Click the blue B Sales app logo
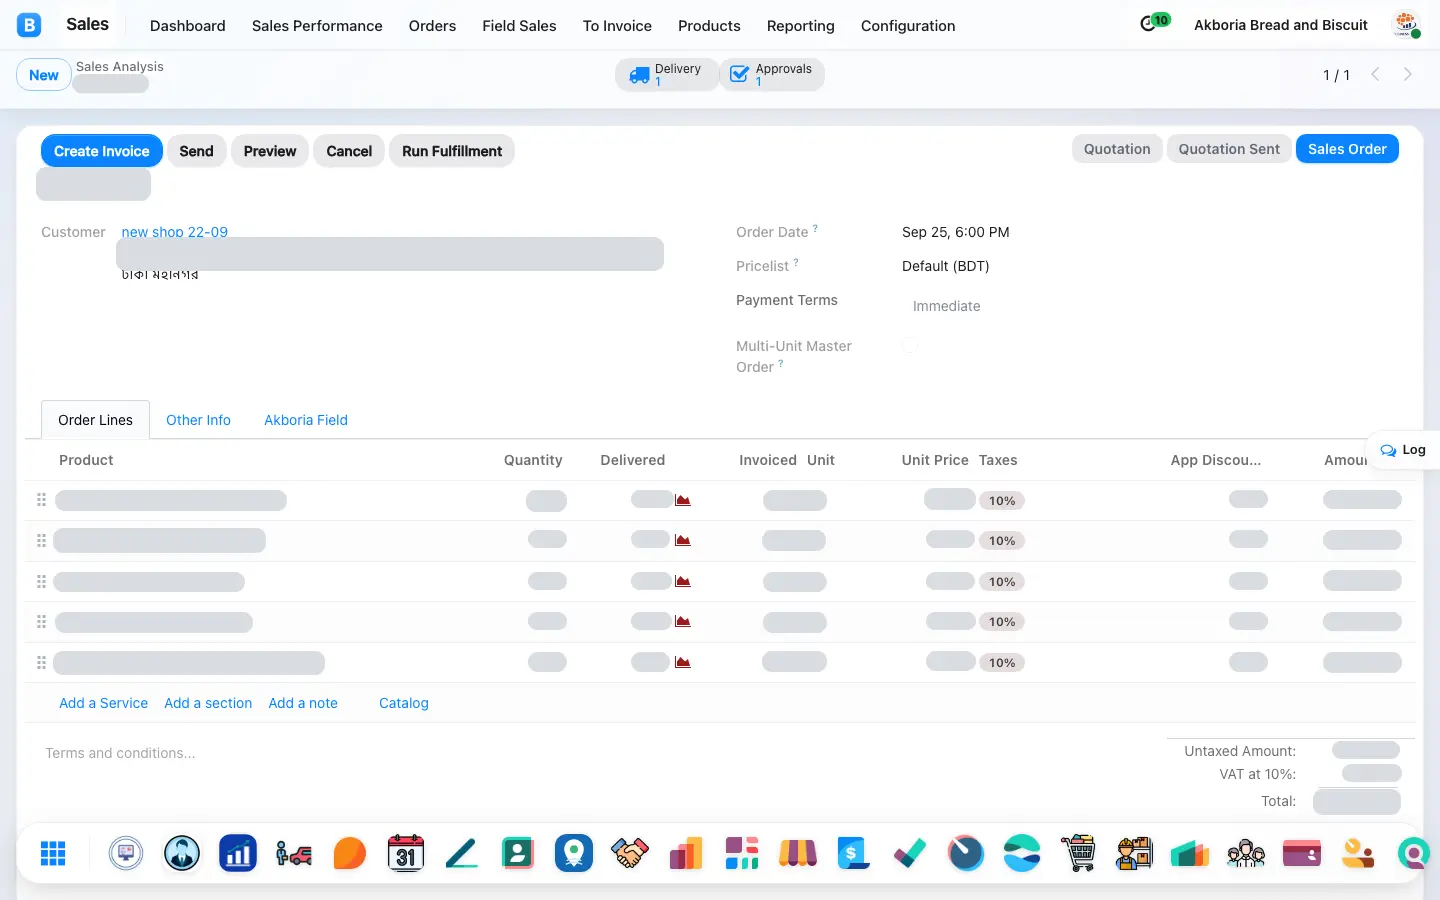Screen dimensions: 1440x900 click(x=29, y=25)
